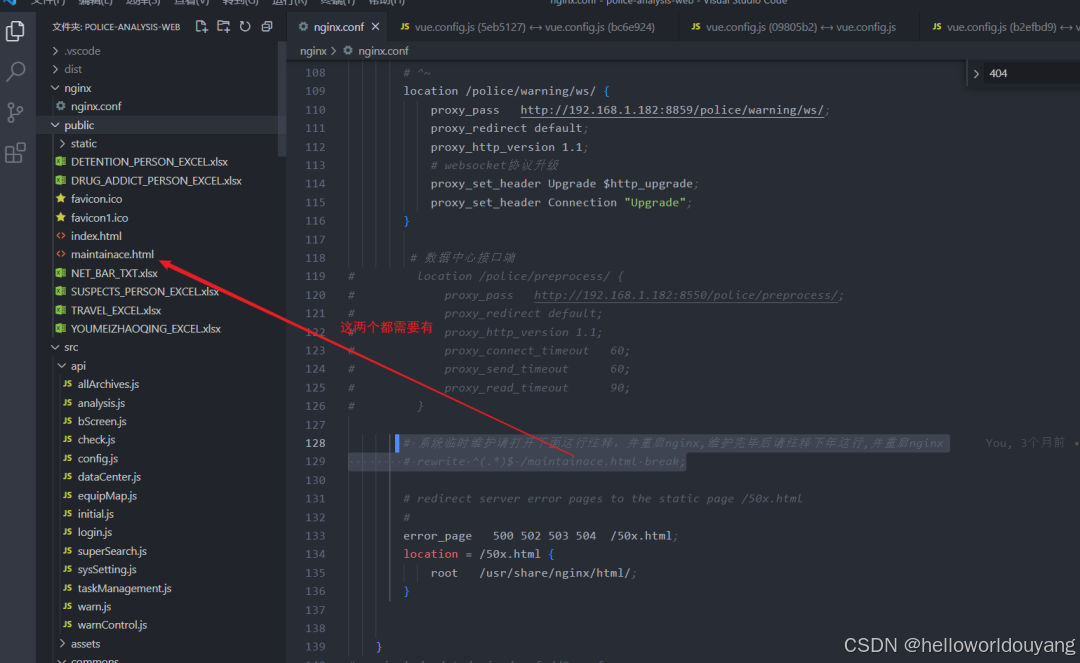Open the Source Control view
The height and width of the screenshot is (663, 1080).
[15, 112]
